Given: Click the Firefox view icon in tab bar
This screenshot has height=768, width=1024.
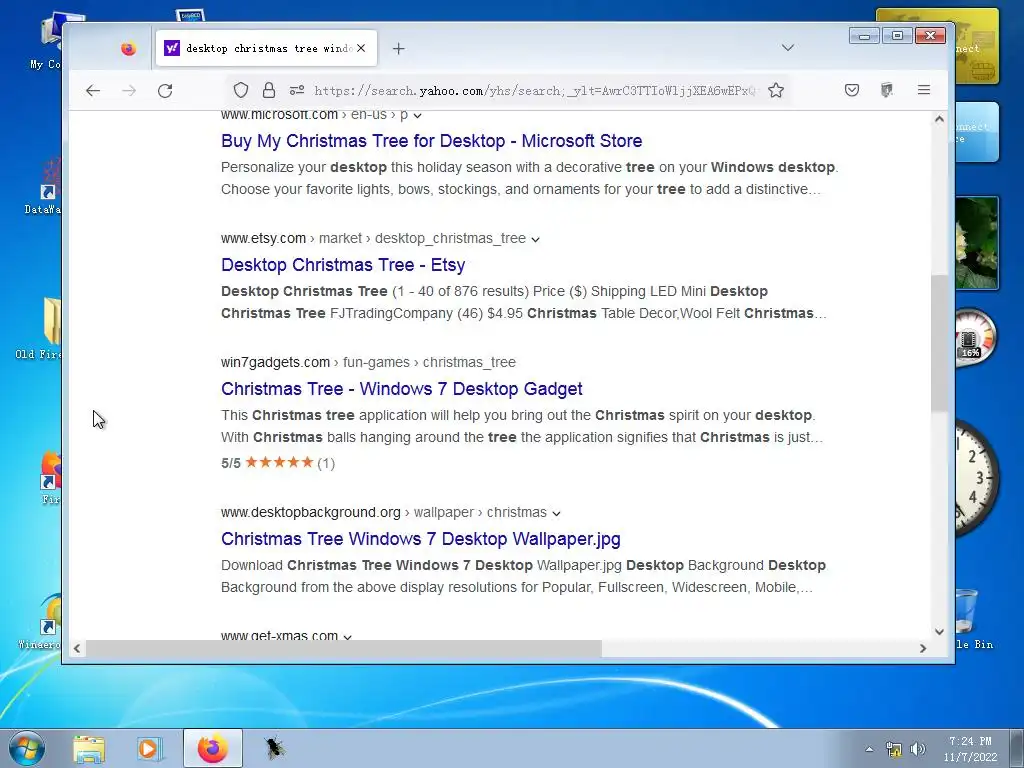Looking at the screenshot, I should click(129, 48).
